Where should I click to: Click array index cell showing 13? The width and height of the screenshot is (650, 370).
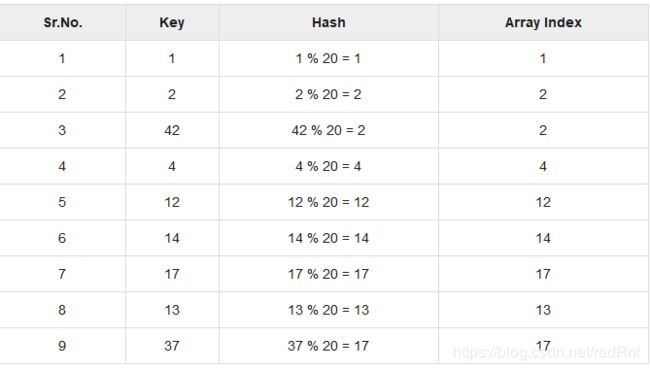click(543, 310)
